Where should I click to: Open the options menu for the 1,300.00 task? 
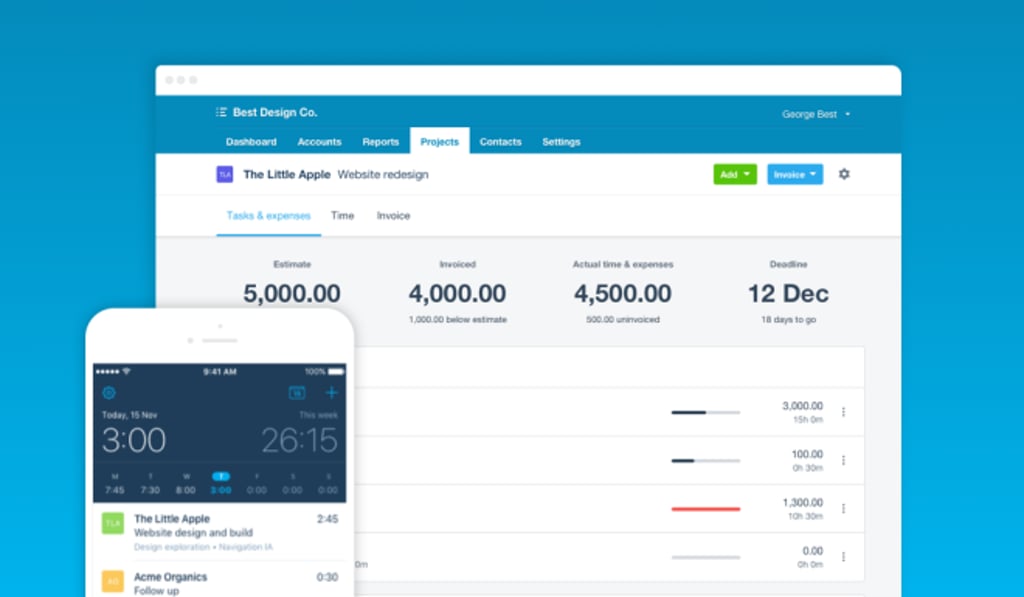tap(843, 508)
